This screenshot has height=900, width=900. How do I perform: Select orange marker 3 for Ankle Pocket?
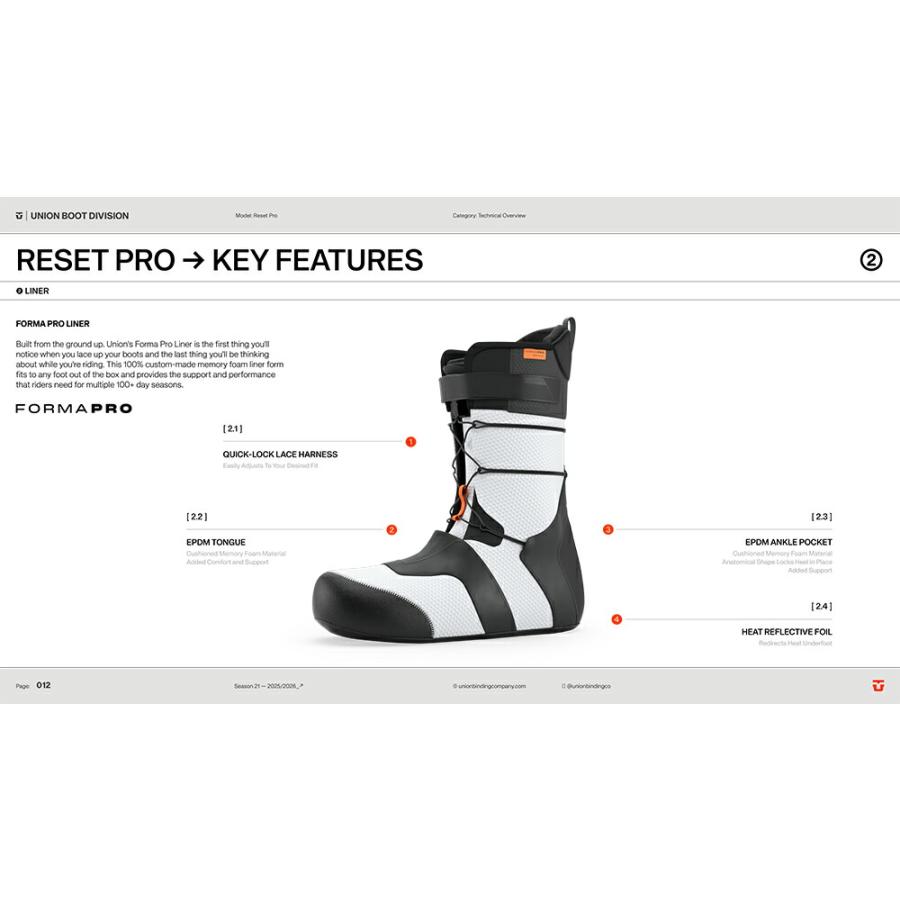pos(608,529)
